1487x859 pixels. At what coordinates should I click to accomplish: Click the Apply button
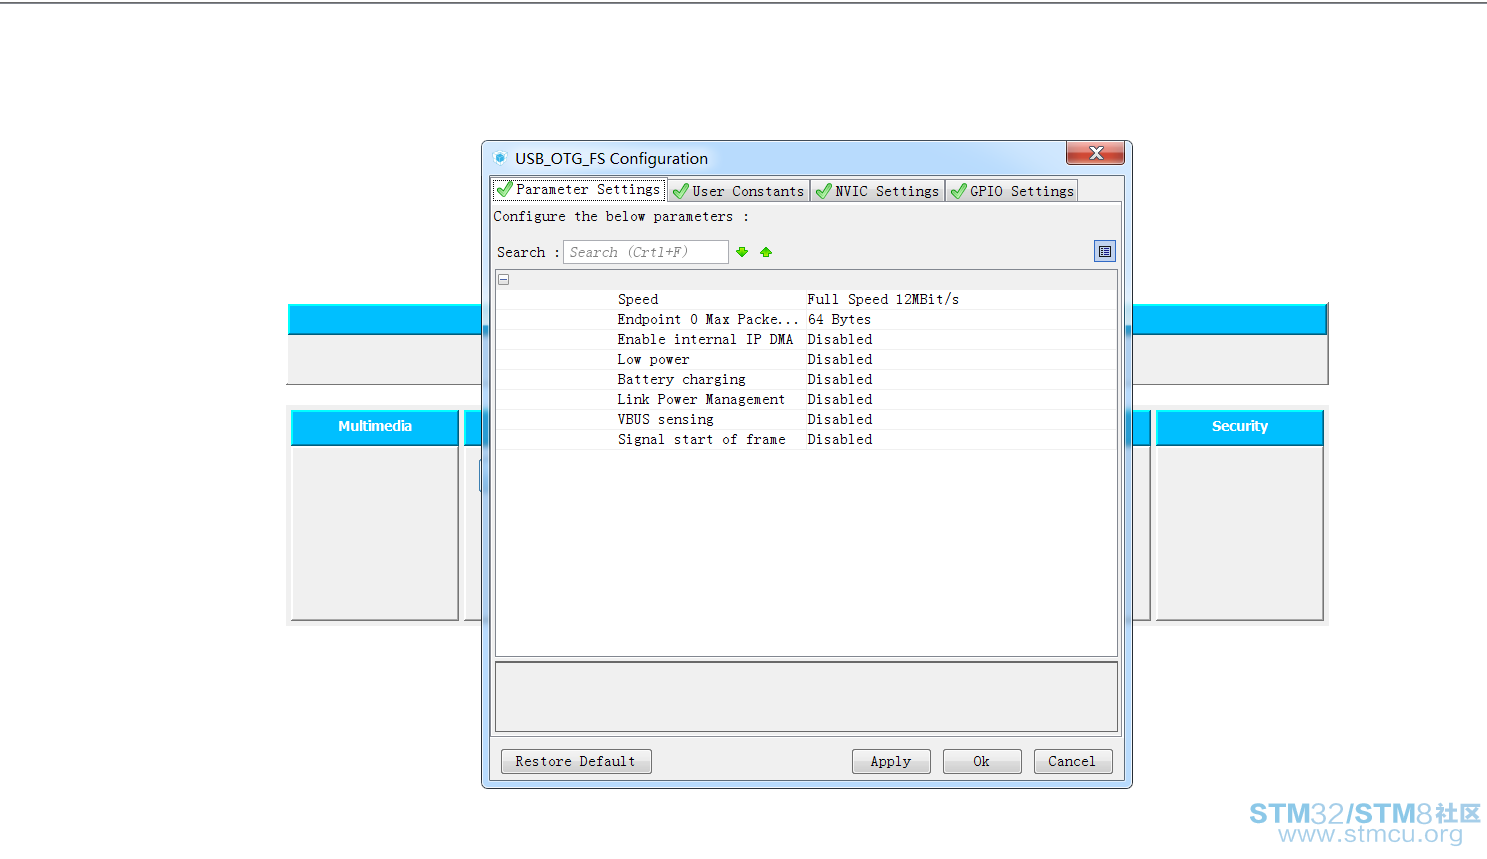[891, 761]
